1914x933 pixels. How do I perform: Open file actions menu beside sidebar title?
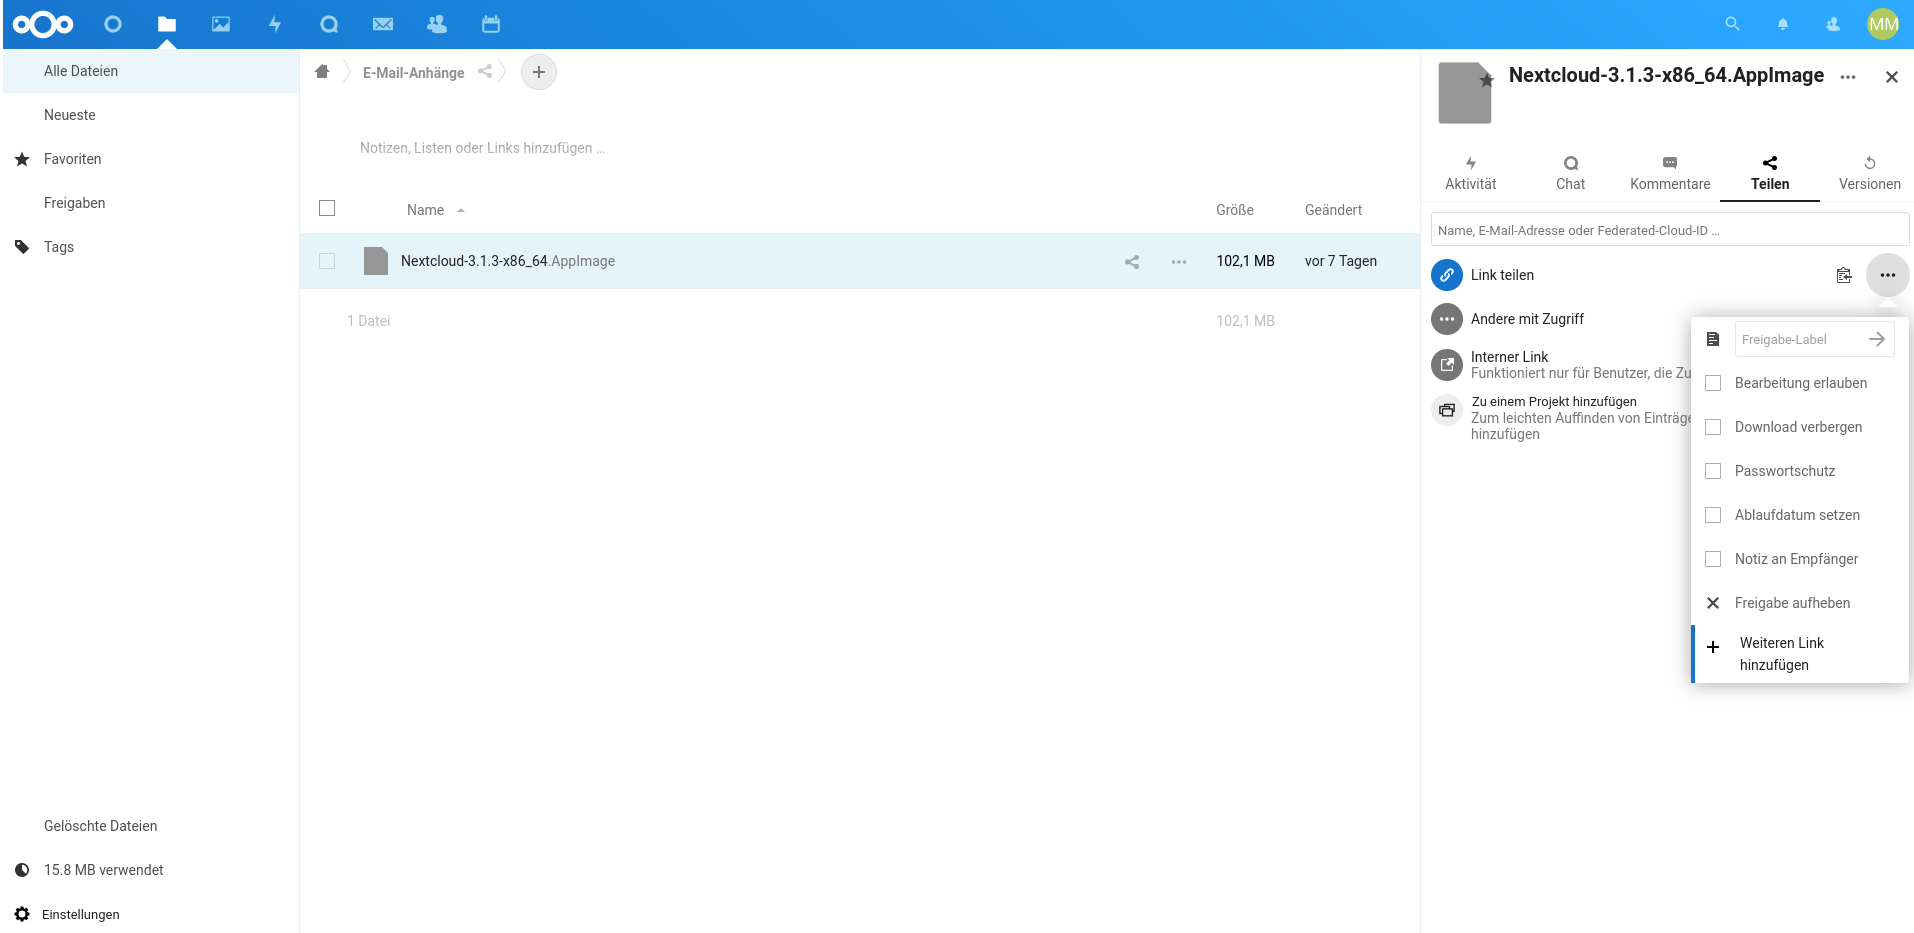point(1848,77)
